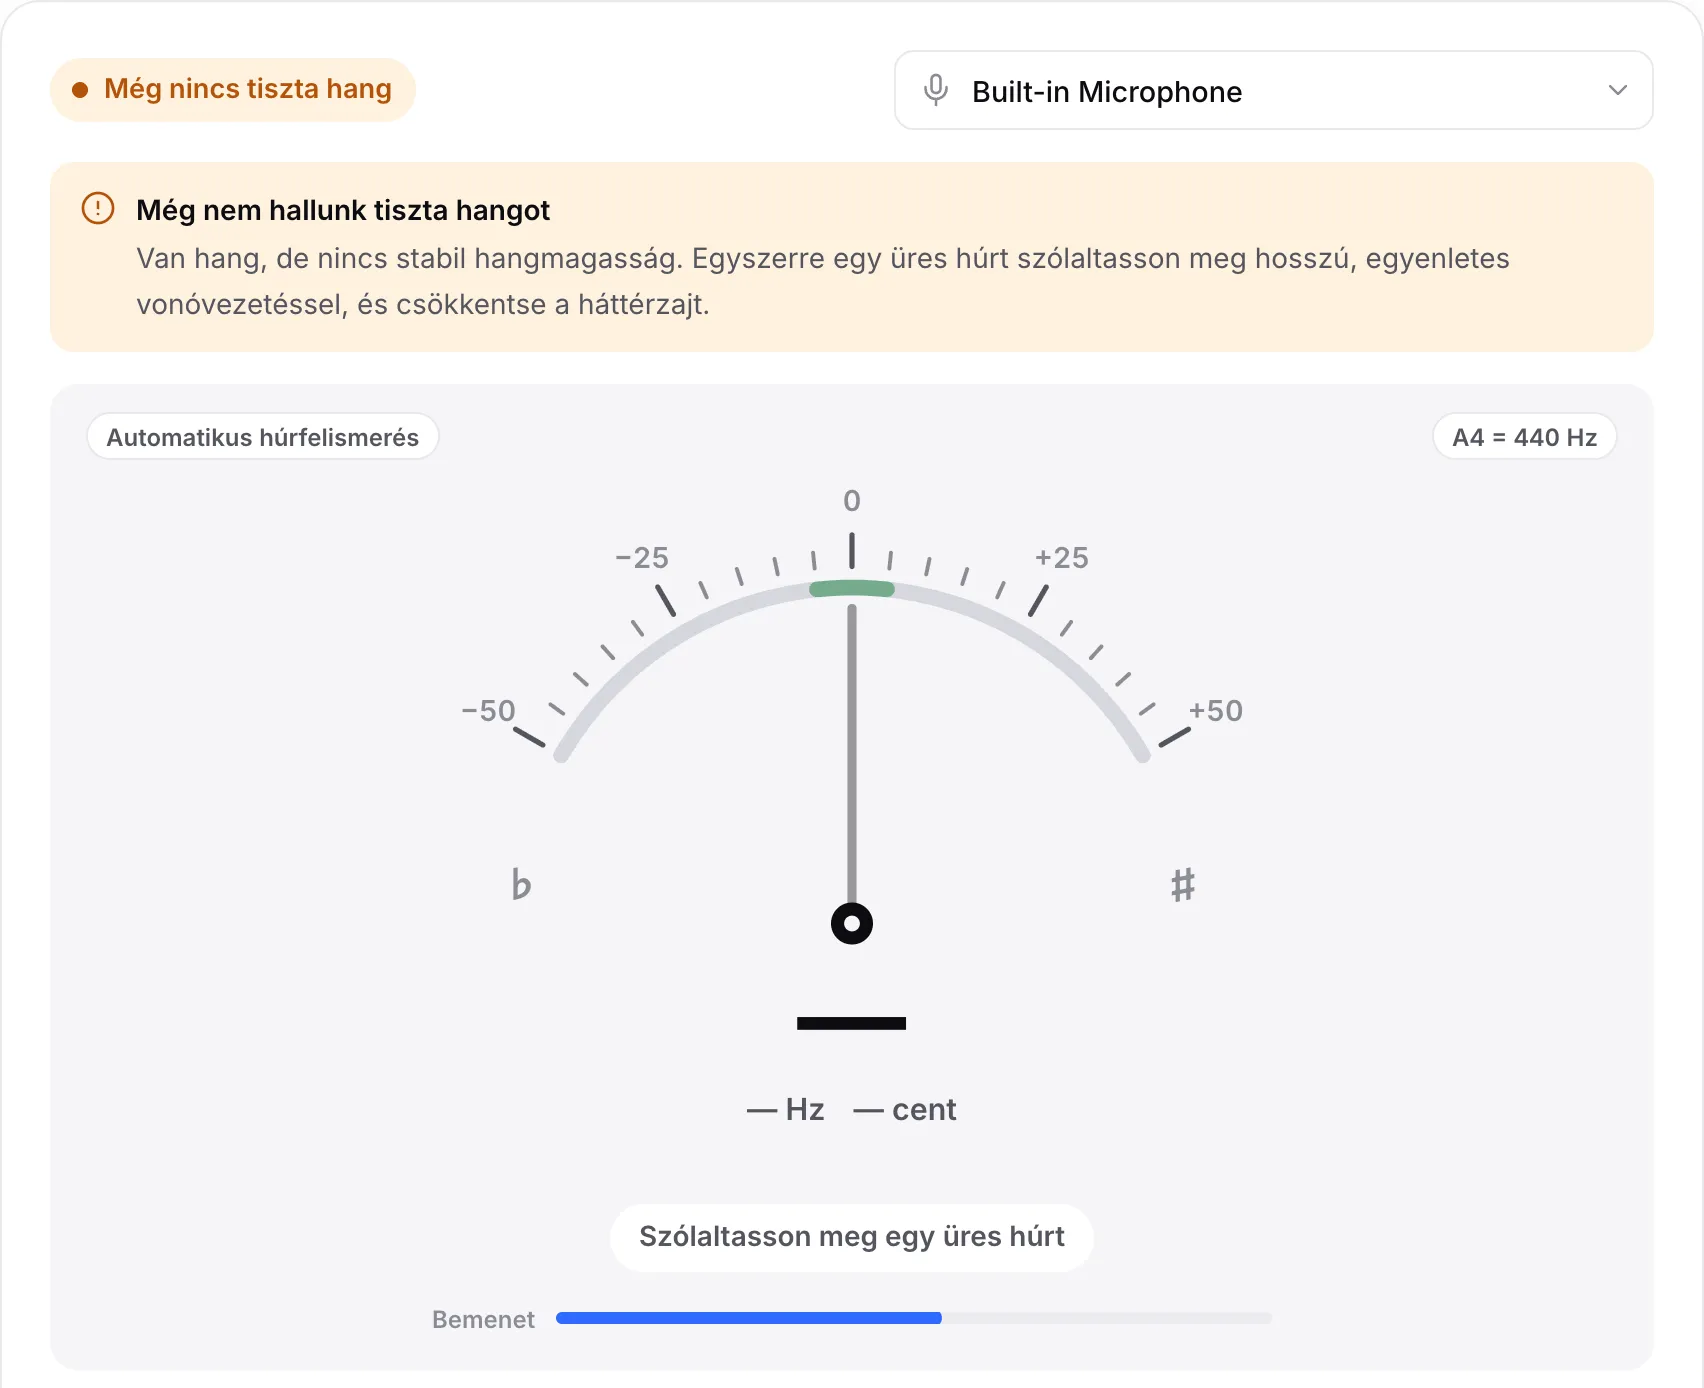The height and width of the screenshot is (1388, 1704).
Task: Click the 0 label atop the gauge
Action: click(852, 500)
